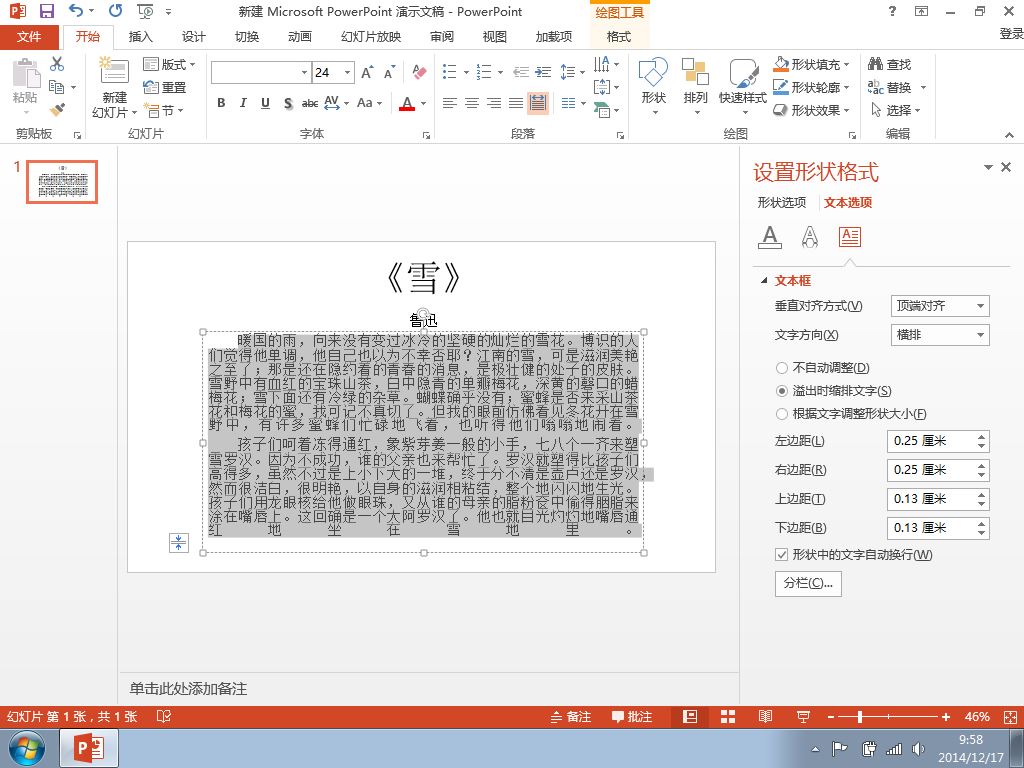Select the 溢出时缩排文字 radio option
This screenshot has height=768, width=1024.
[x=781, y=391]
